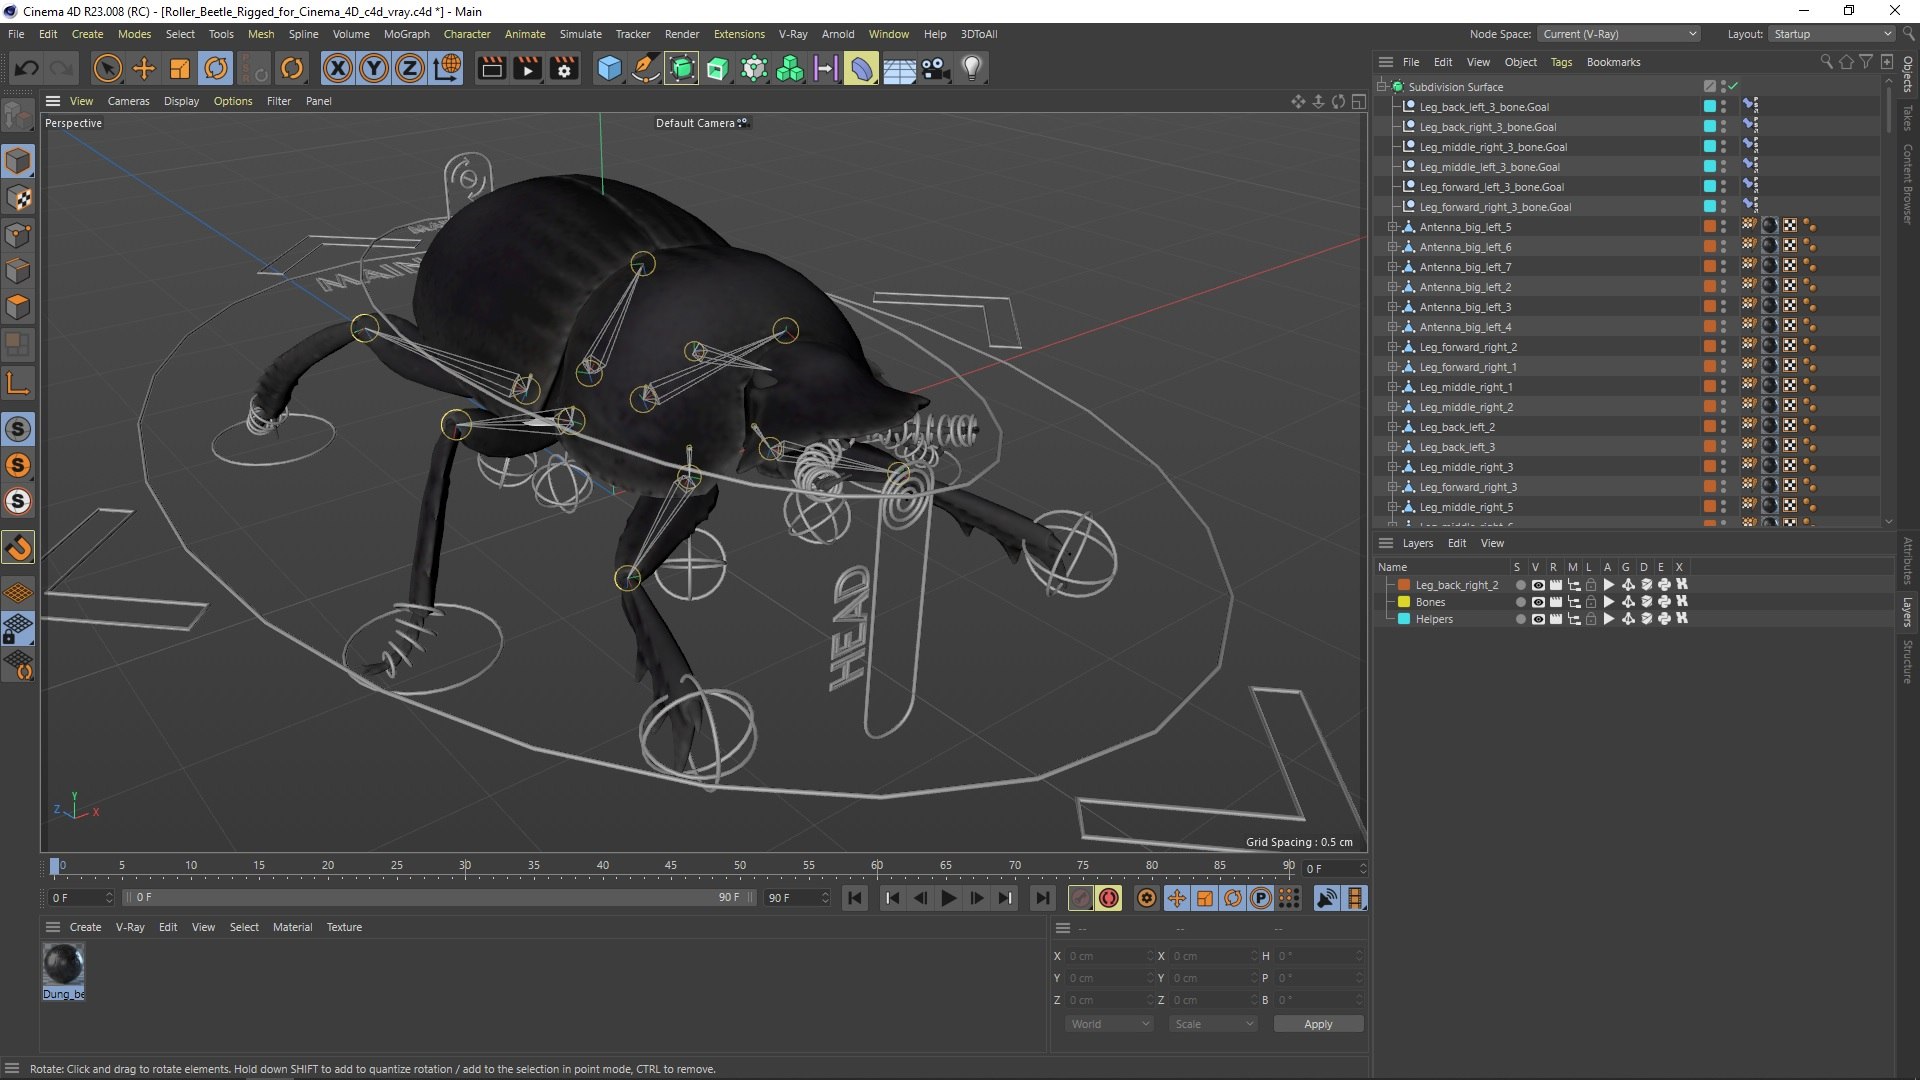Play the animation forward
Viewport: 1920px width, 1080px height.
(x=948, y=898)
